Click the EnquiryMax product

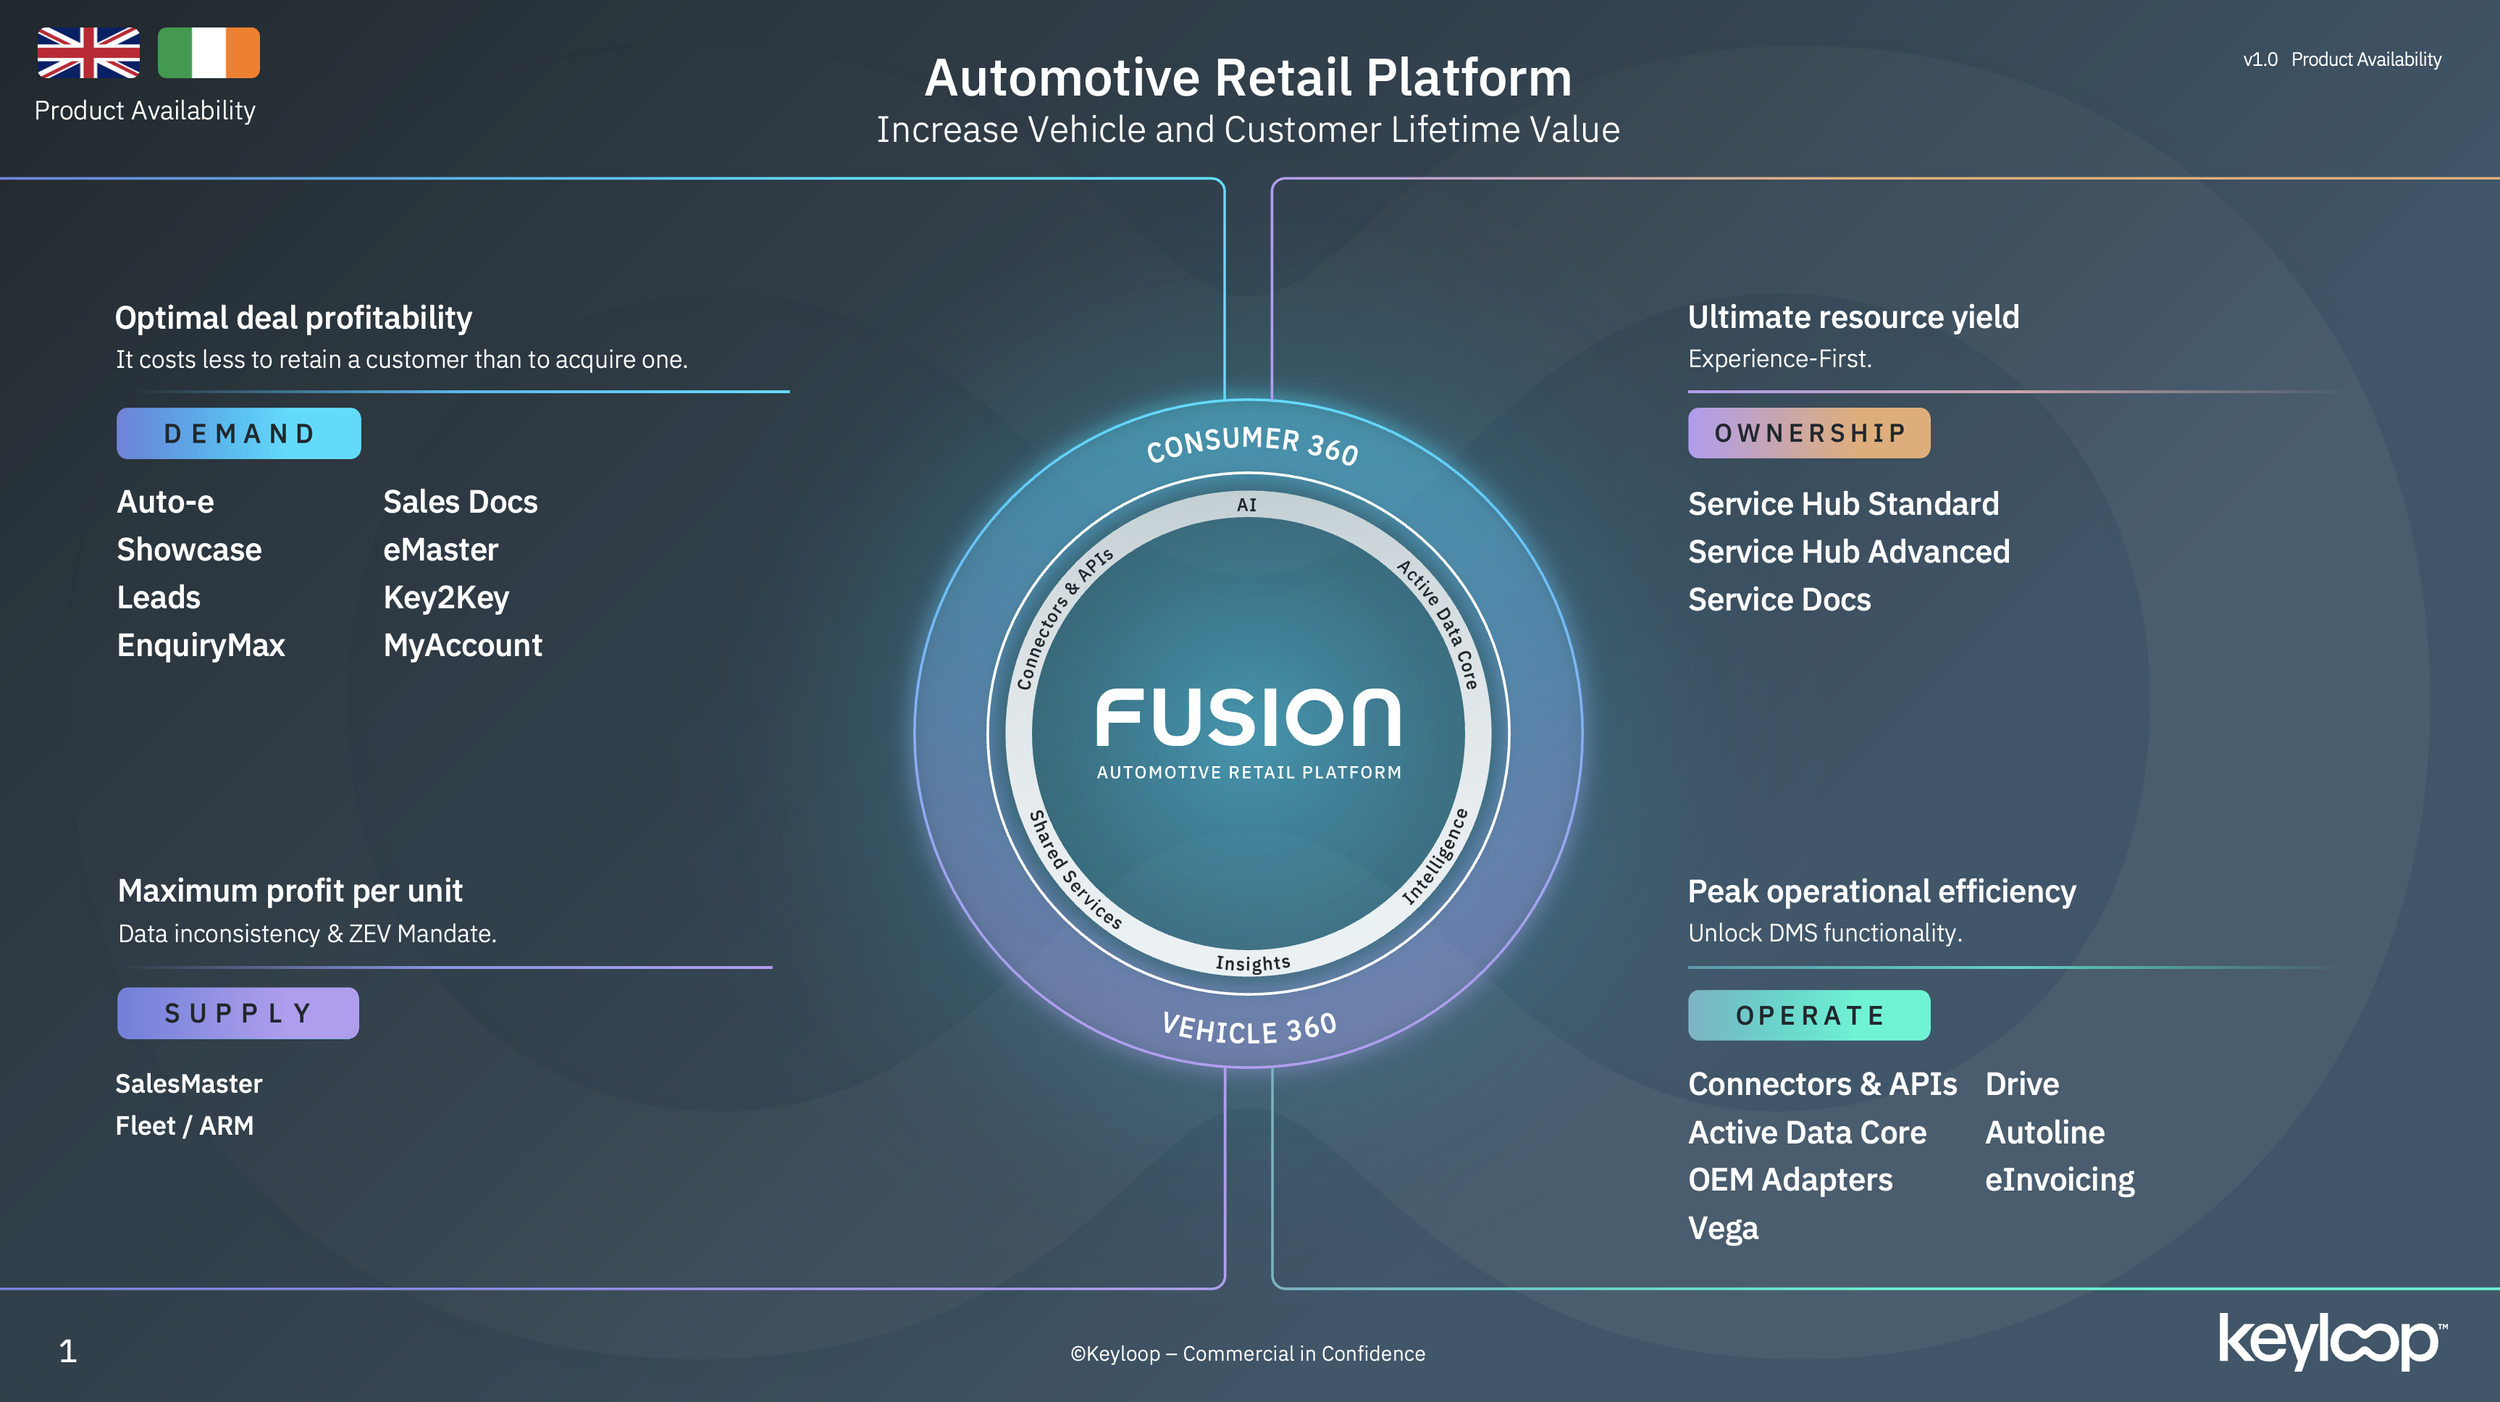pyautogui.click(x=201, y=646)
